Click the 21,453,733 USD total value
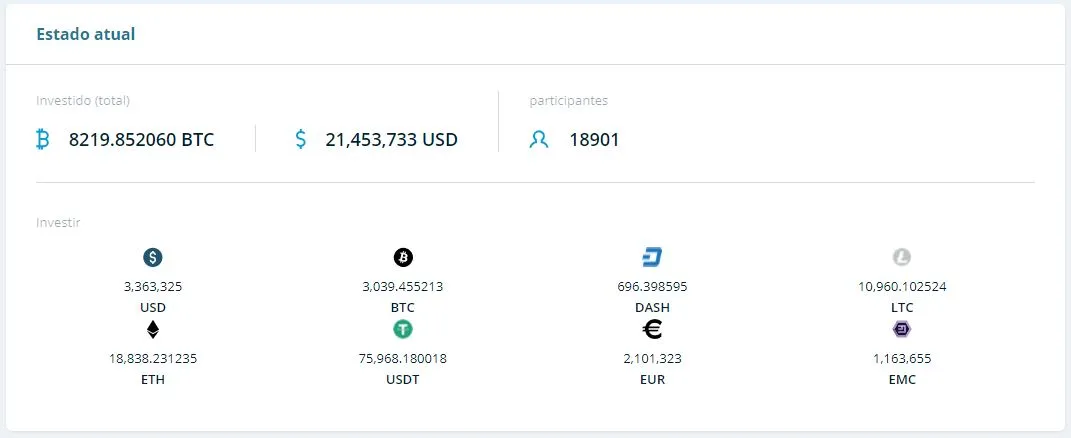Image resolution: width=1071 pixels, height=438 pixels. pos(391,139)
